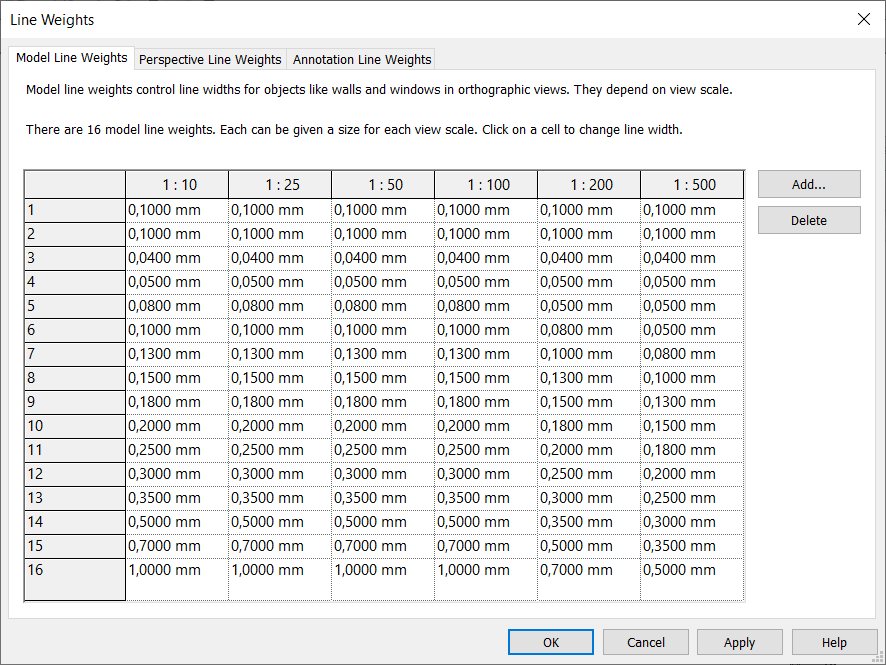
Task: Edit line weight 13 at scale 1 : 25
Action: pyautogui.click(x=279, y=498)
